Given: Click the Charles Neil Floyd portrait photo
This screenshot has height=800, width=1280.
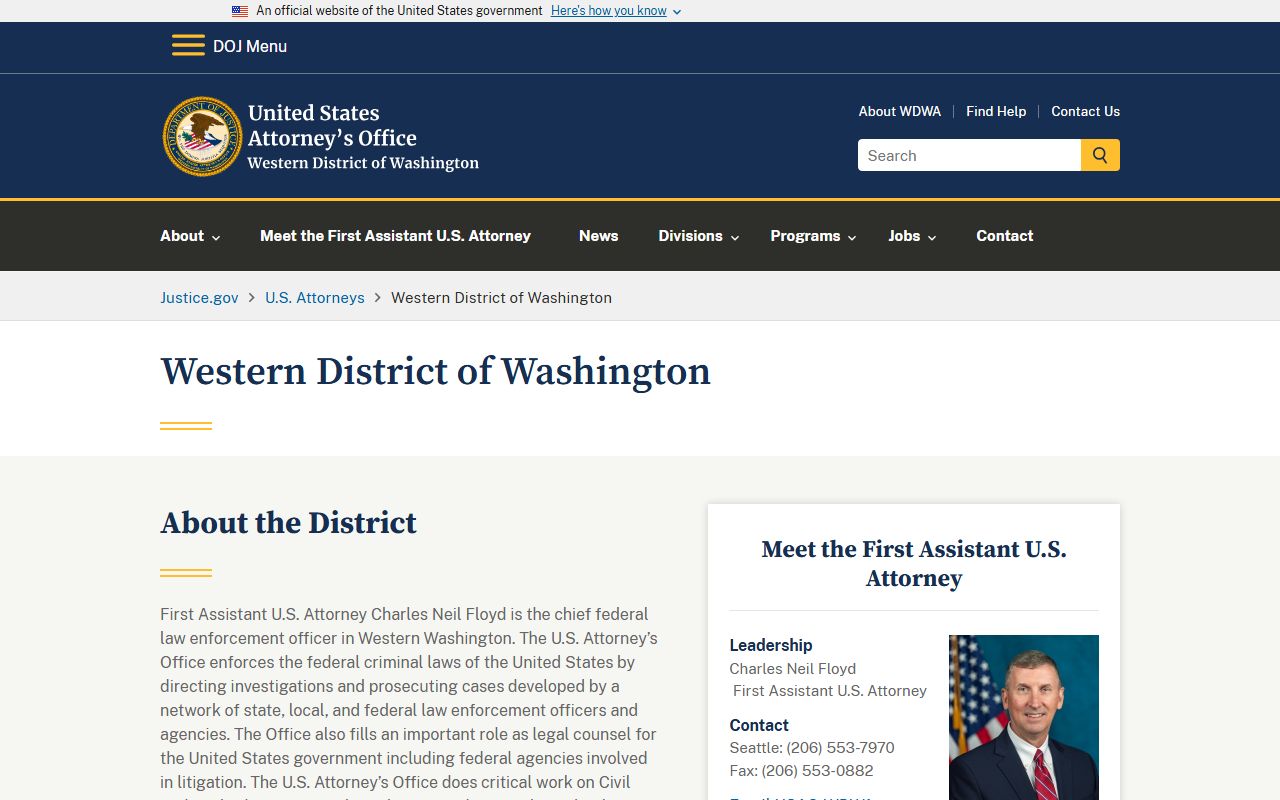Looking at the screenshot, I should click(x=1024, y=717).
